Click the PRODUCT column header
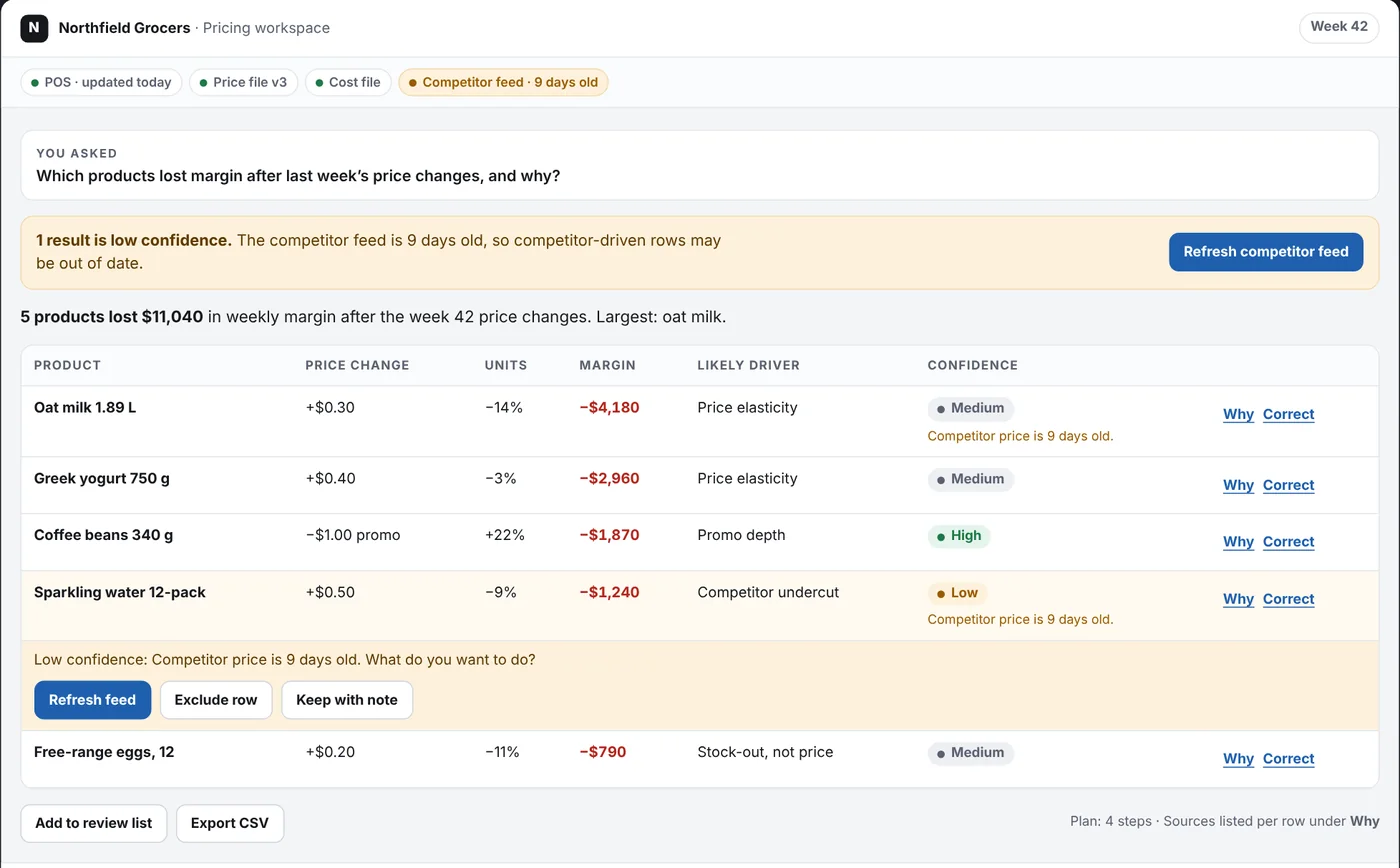Viewport: 1400px width, 868px height. pos(67,365)
